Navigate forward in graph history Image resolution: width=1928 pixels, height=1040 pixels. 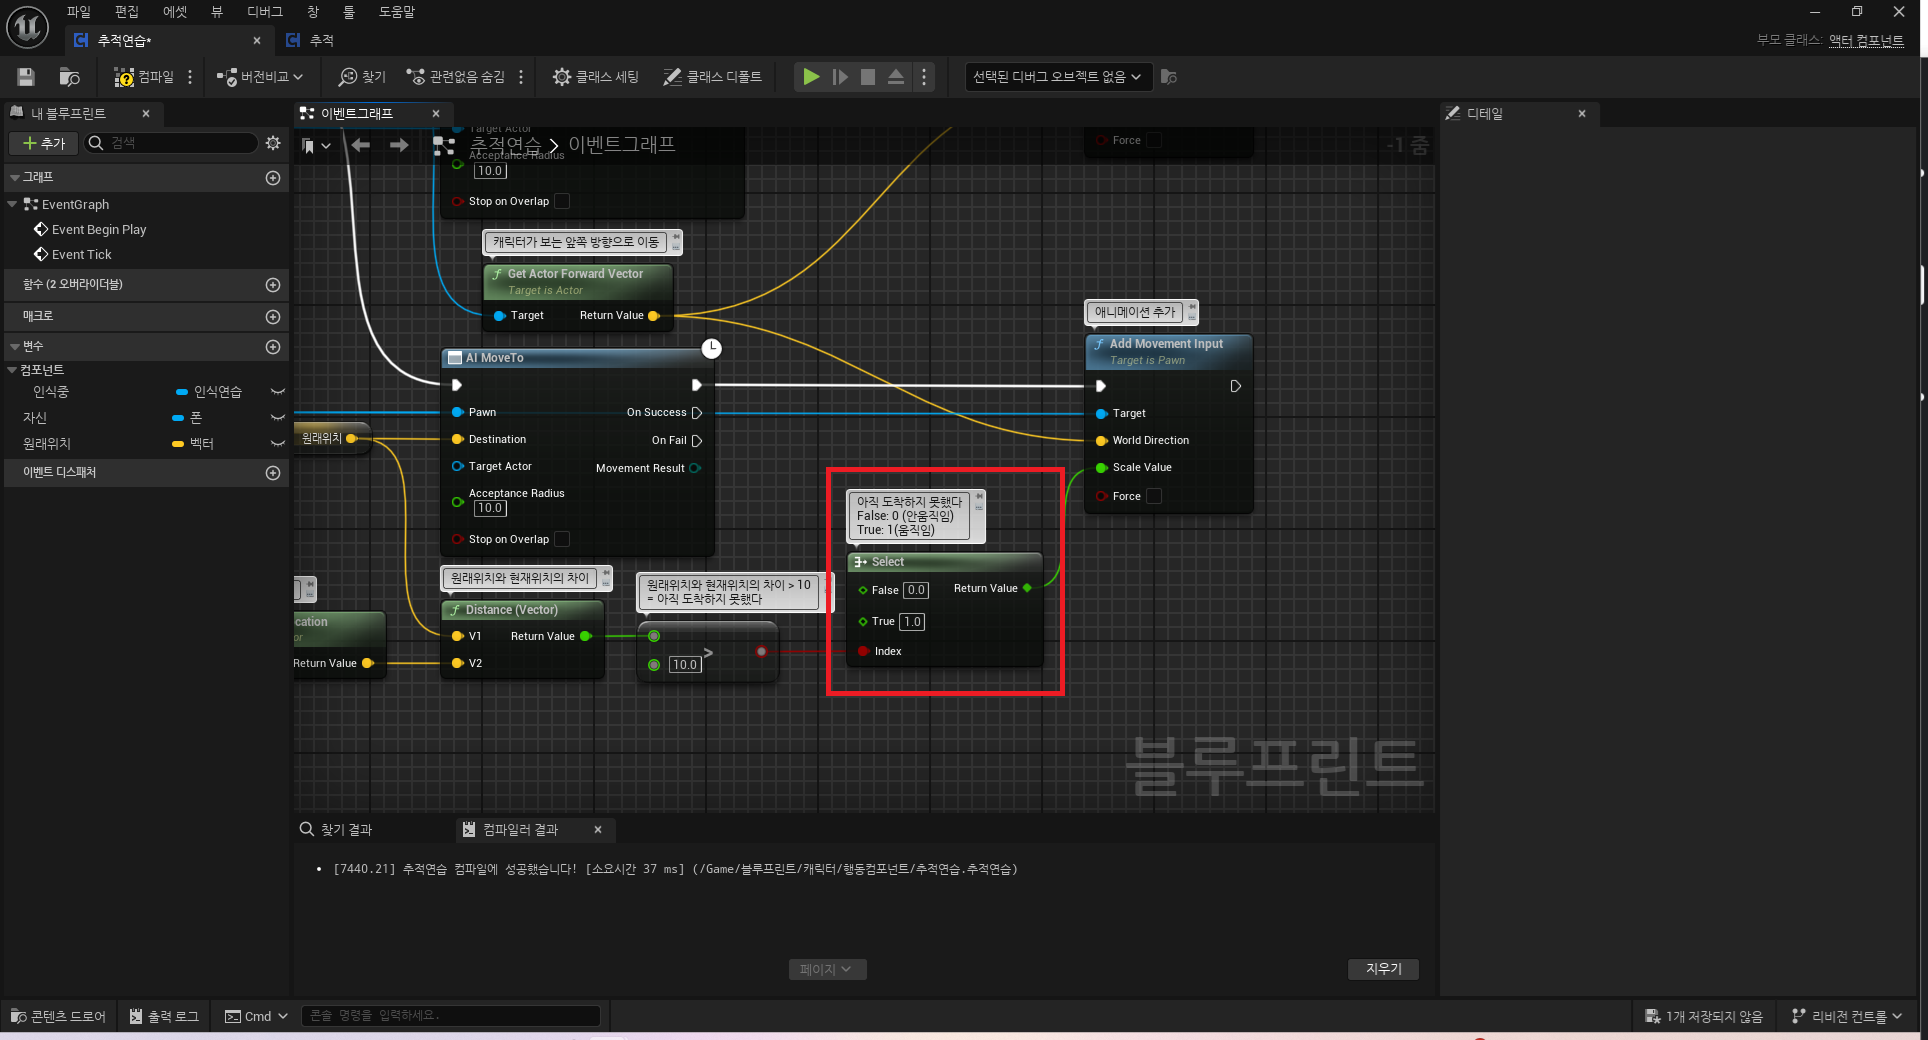click(x=398, y=146)
